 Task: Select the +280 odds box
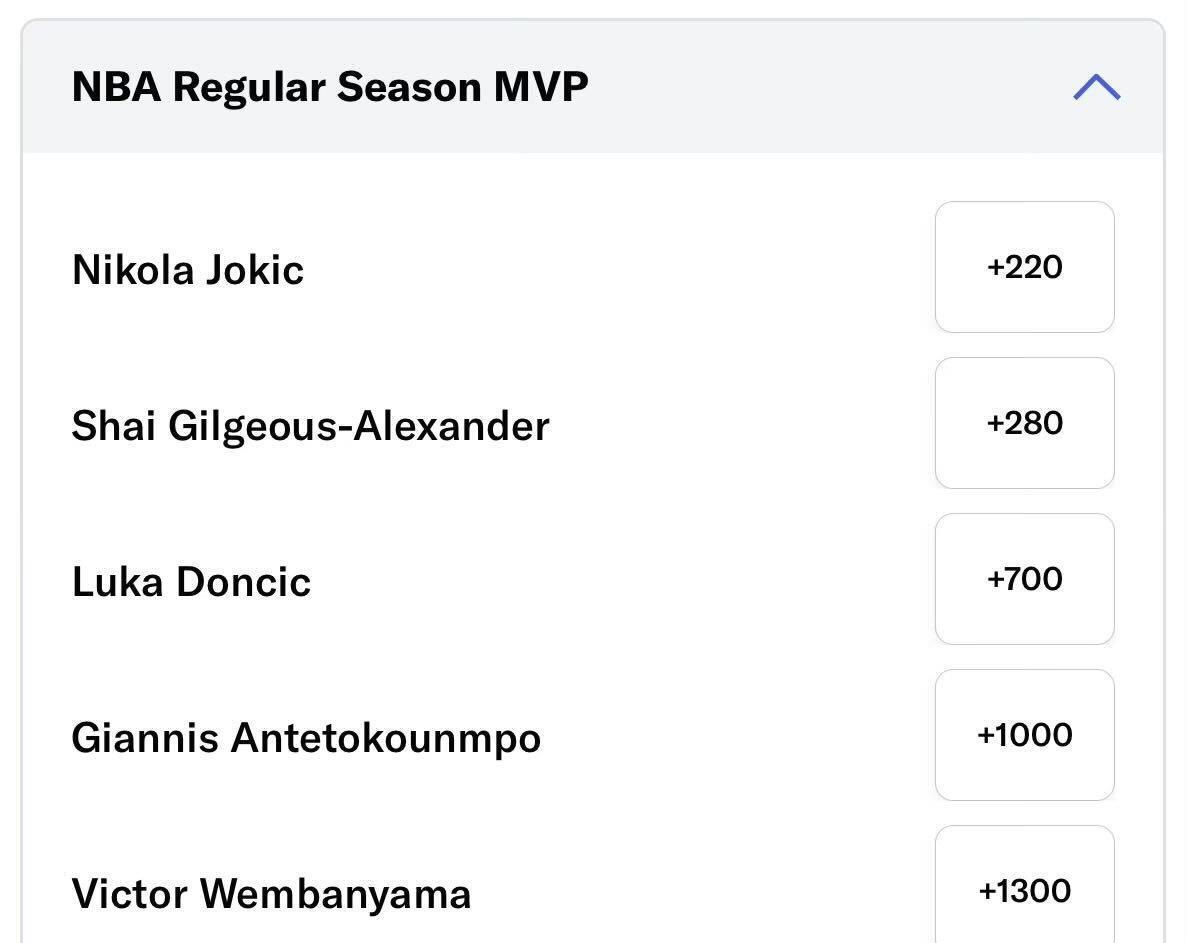click(1024, 423)
